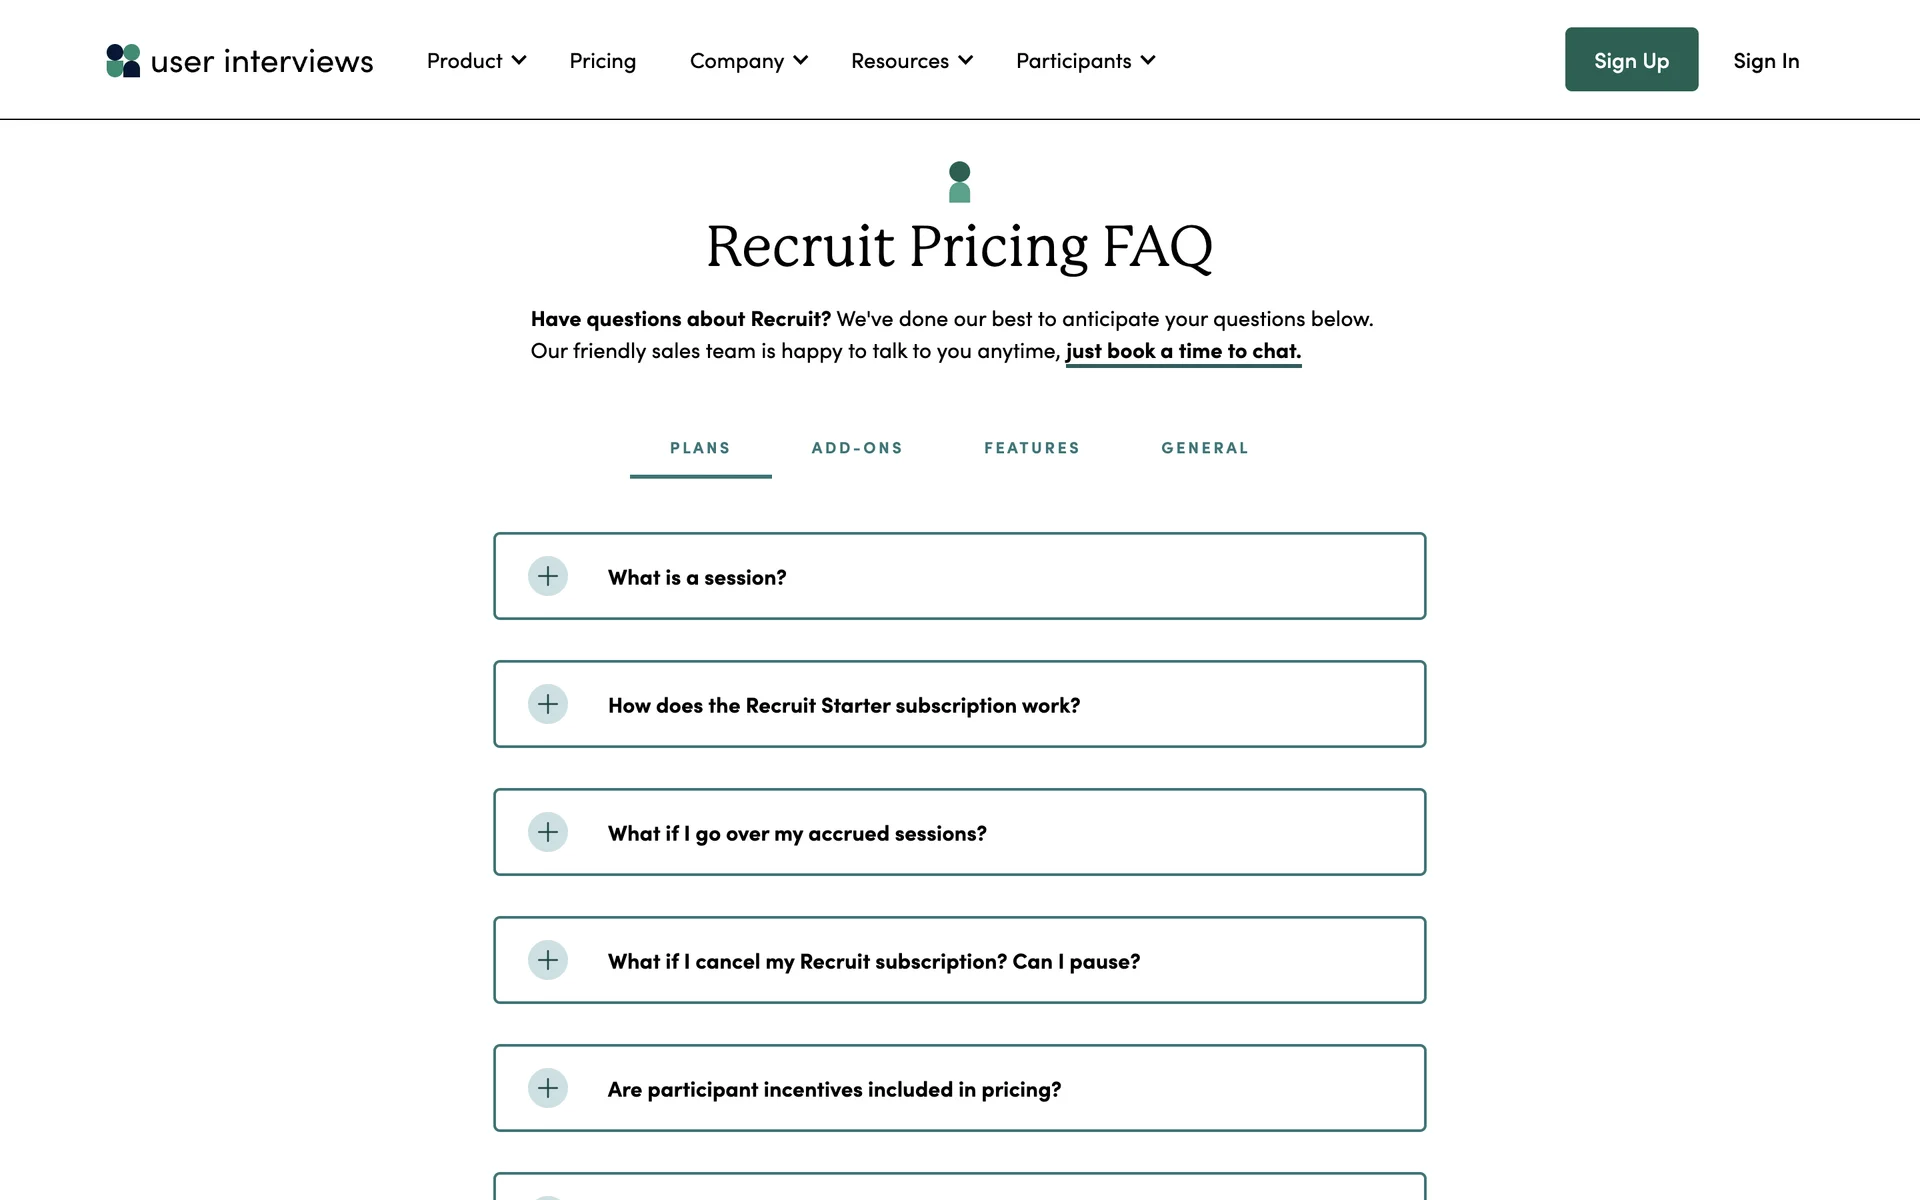Click the User Interviews logo icon
Screen dimensions: 1920x1200
(x=123, y=61)
